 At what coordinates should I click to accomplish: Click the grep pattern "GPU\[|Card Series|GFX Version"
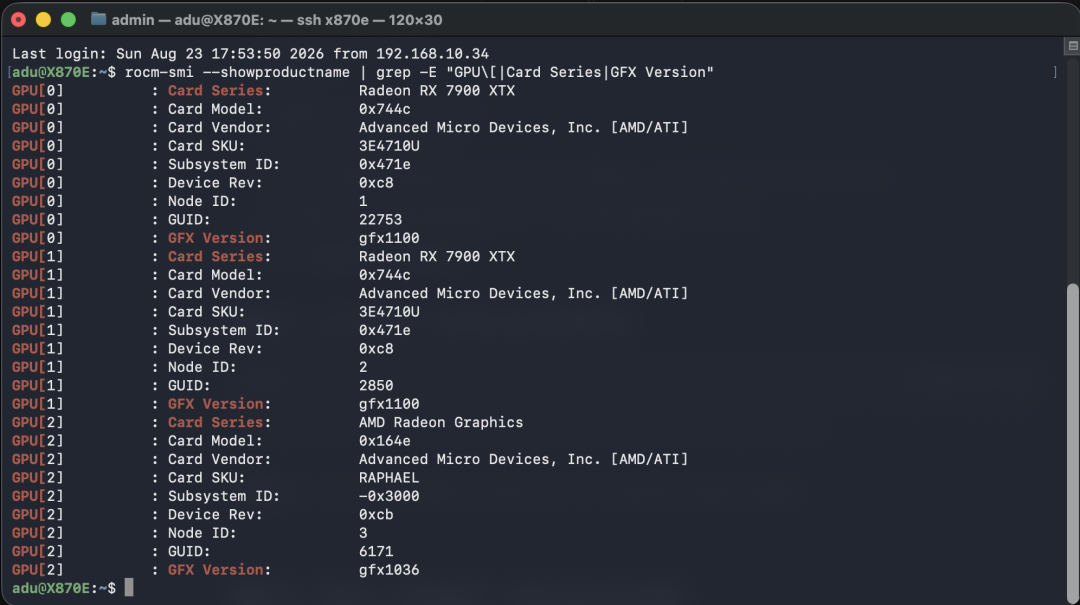point(580,72)
